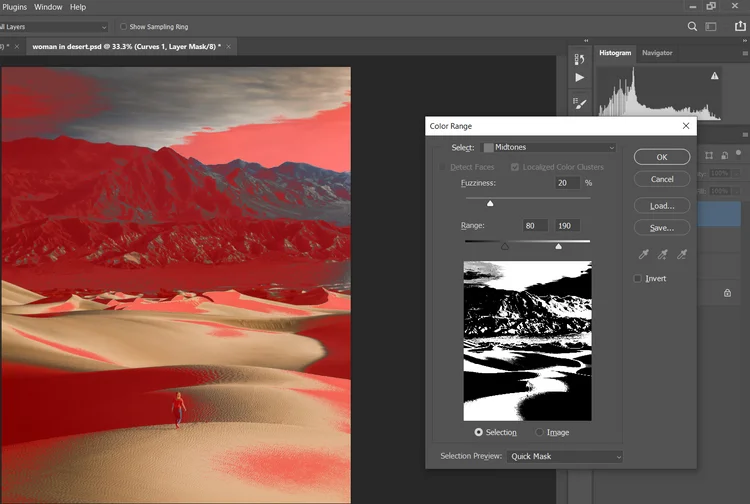Click the Fuzziness slider handle

(490, 203)
